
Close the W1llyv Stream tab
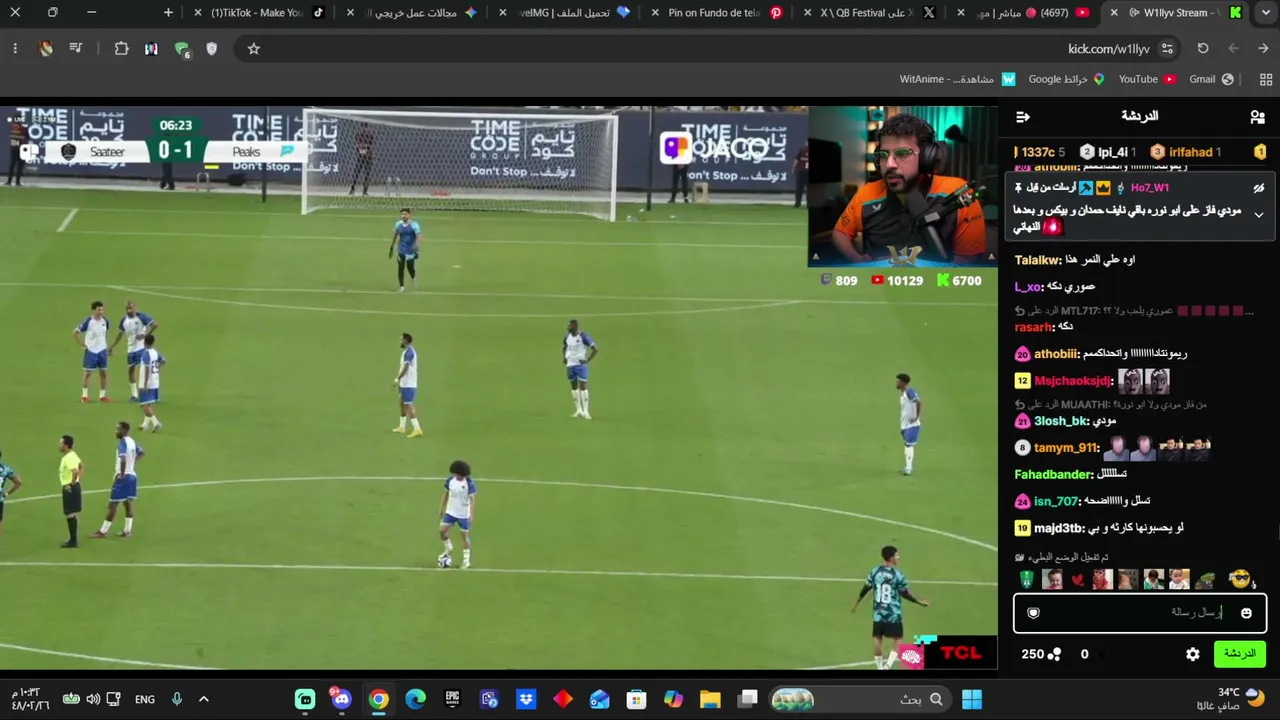tap(1114, 13)
